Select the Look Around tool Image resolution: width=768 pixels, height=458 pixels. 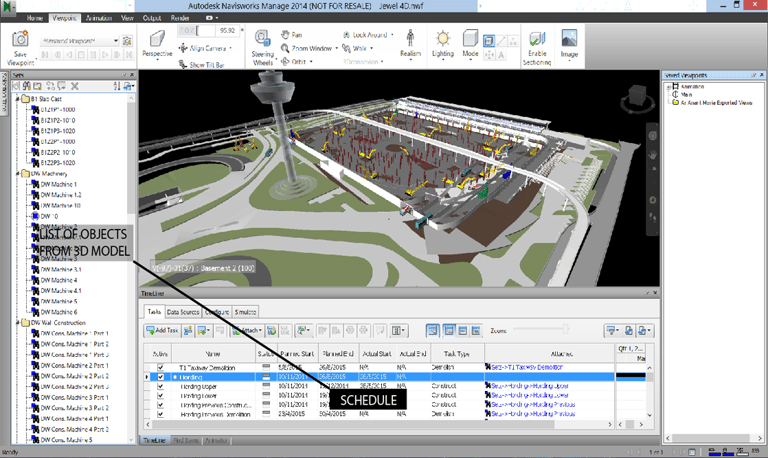point(365,35)
